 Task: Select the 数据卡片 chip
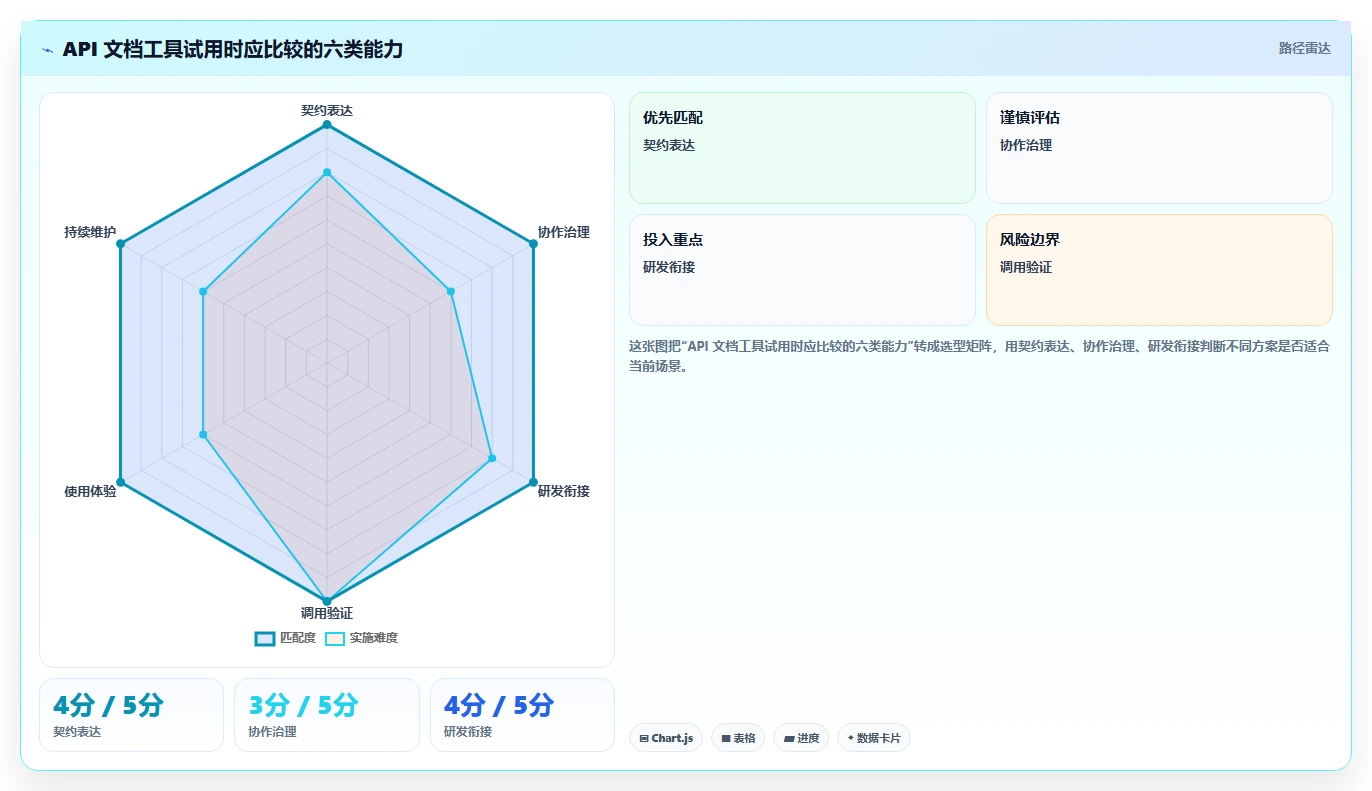click(x=874, y=738)
